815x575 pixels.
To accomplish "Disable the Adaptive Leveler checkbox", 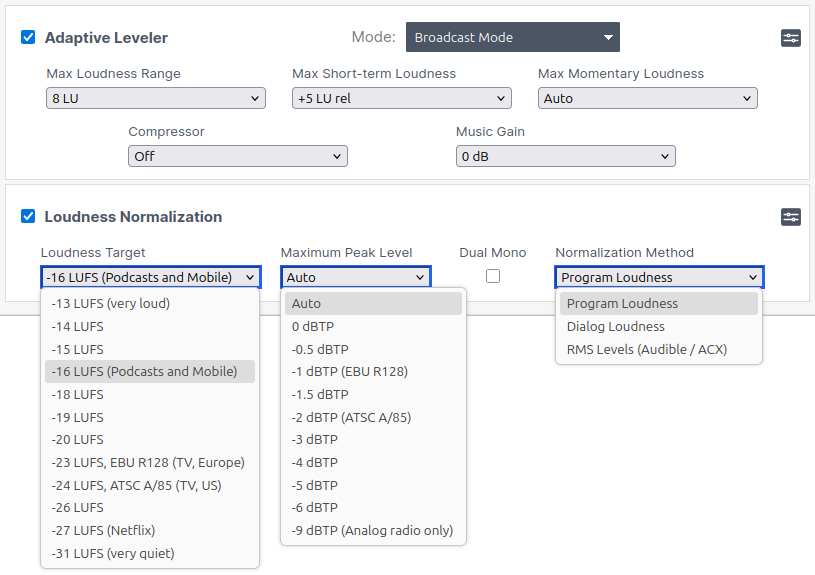I will pos(28,38).
